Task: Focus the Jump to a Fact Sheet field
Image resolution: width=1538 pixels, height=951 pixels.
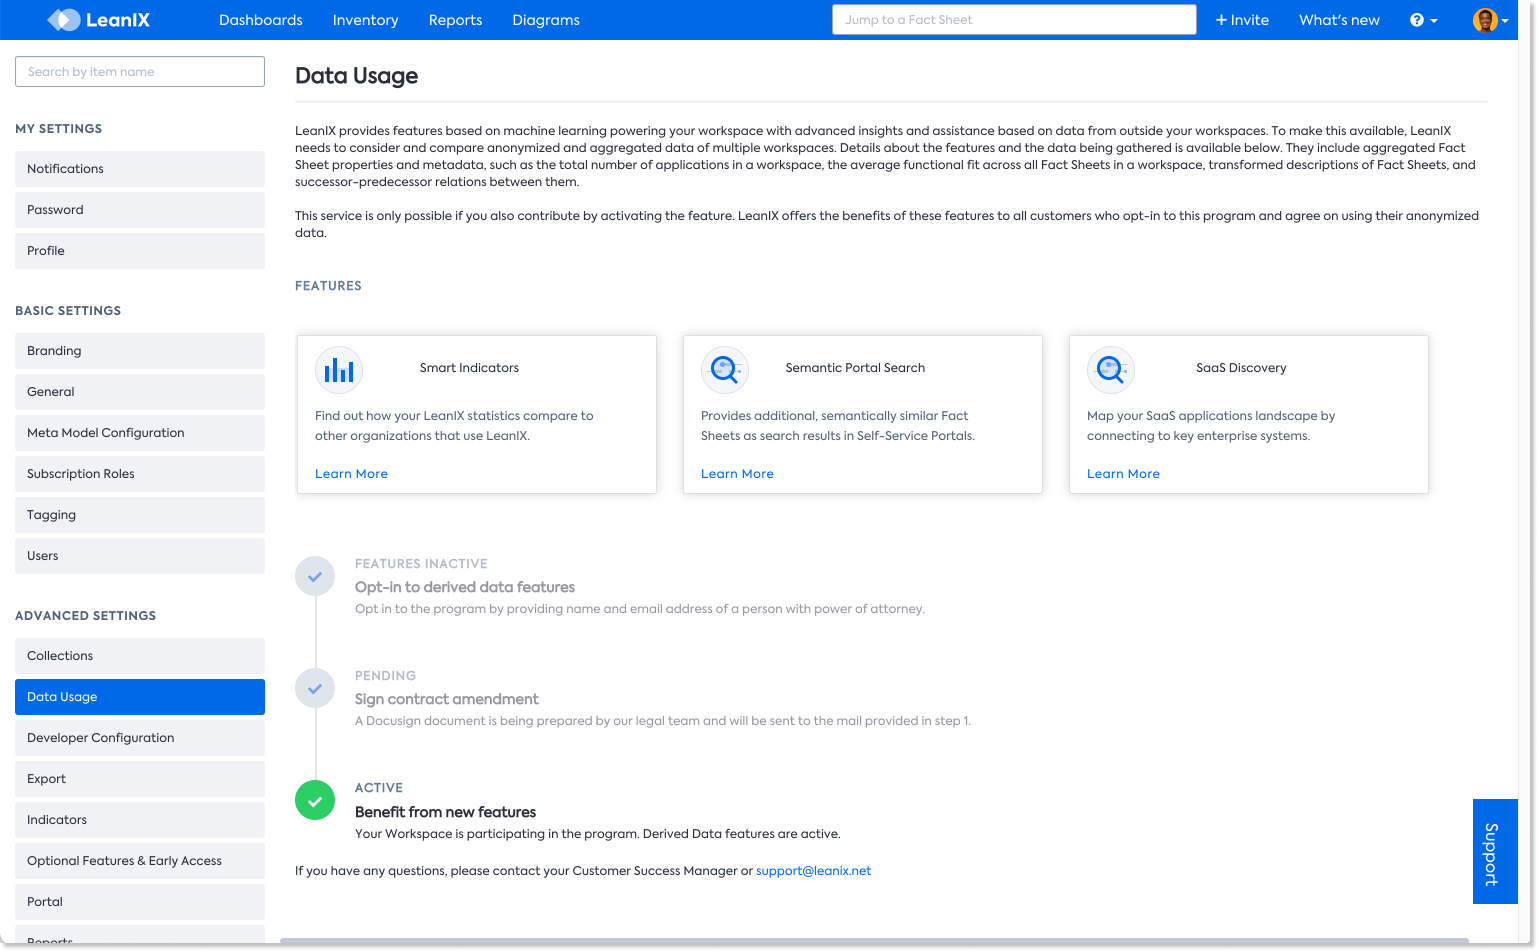Action: click(1014, 20)
